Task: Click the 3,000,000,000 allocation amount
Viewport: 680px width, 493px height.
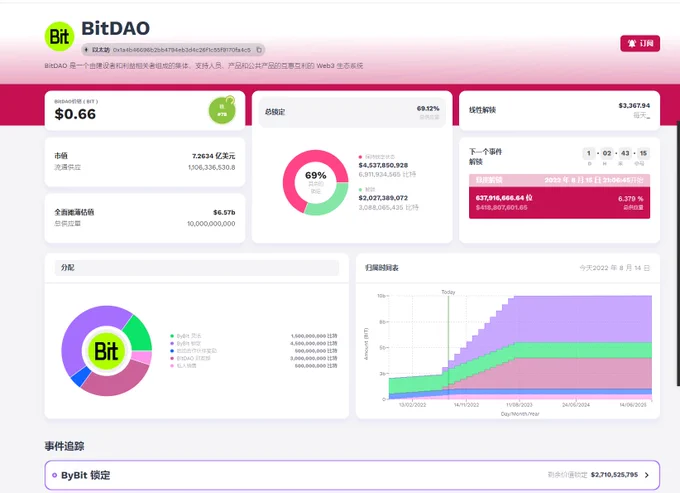Action: (314, 359)
